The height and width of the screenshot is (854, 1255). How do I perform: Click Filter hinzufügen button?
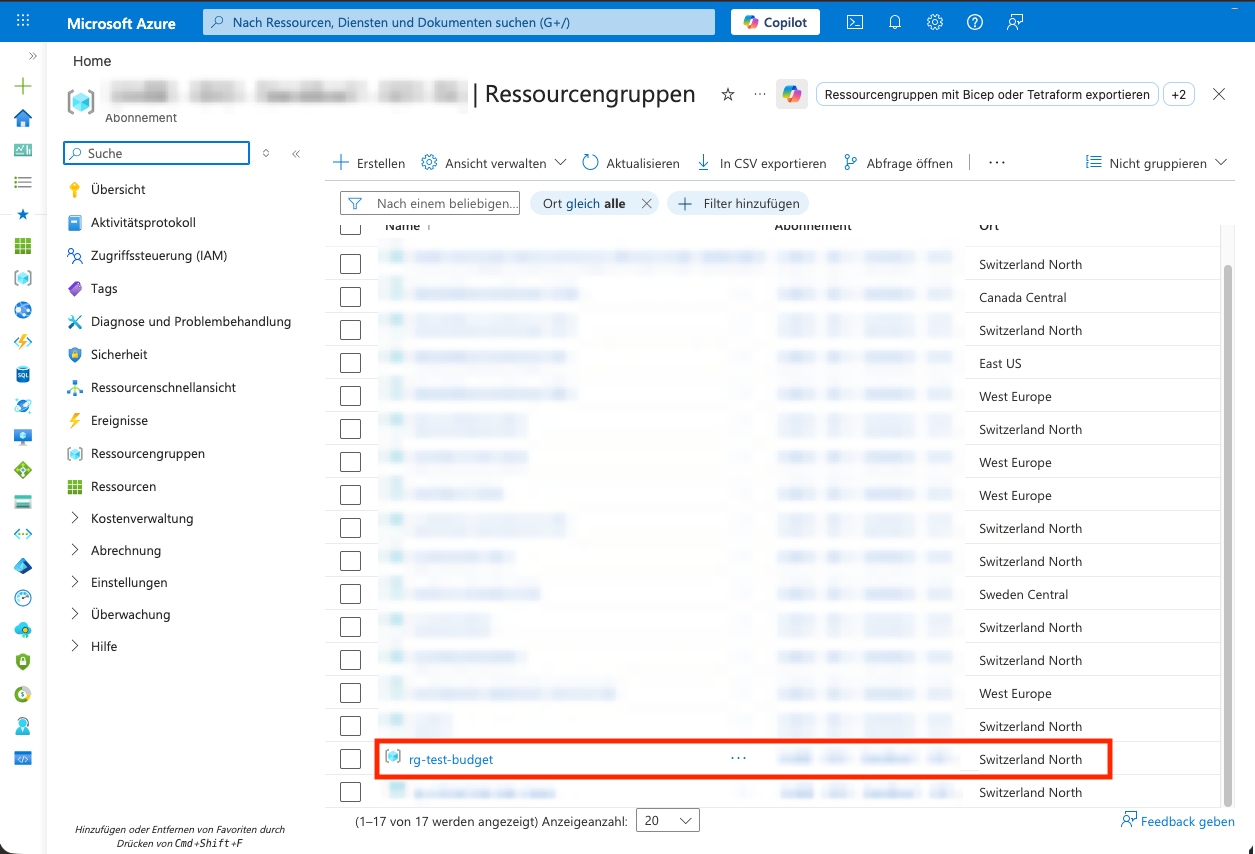[x=739, y=203]
